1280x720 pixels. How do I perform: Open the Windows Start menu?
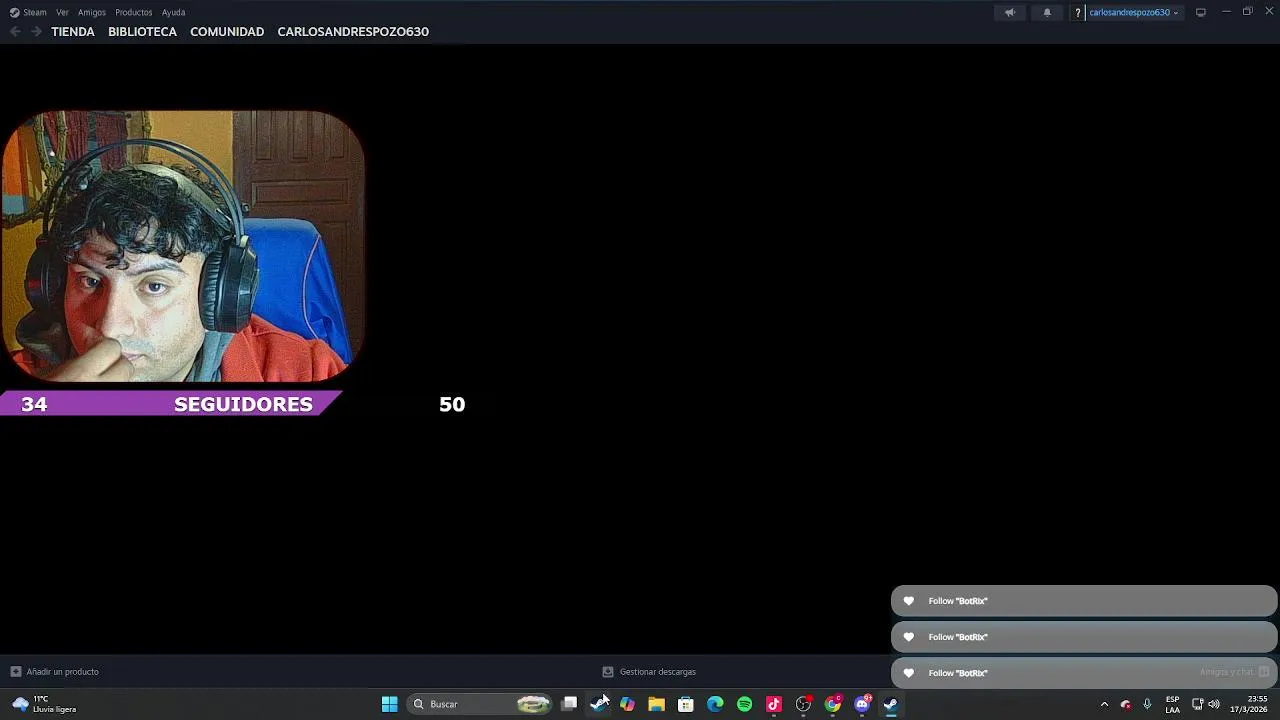point(390,704)
